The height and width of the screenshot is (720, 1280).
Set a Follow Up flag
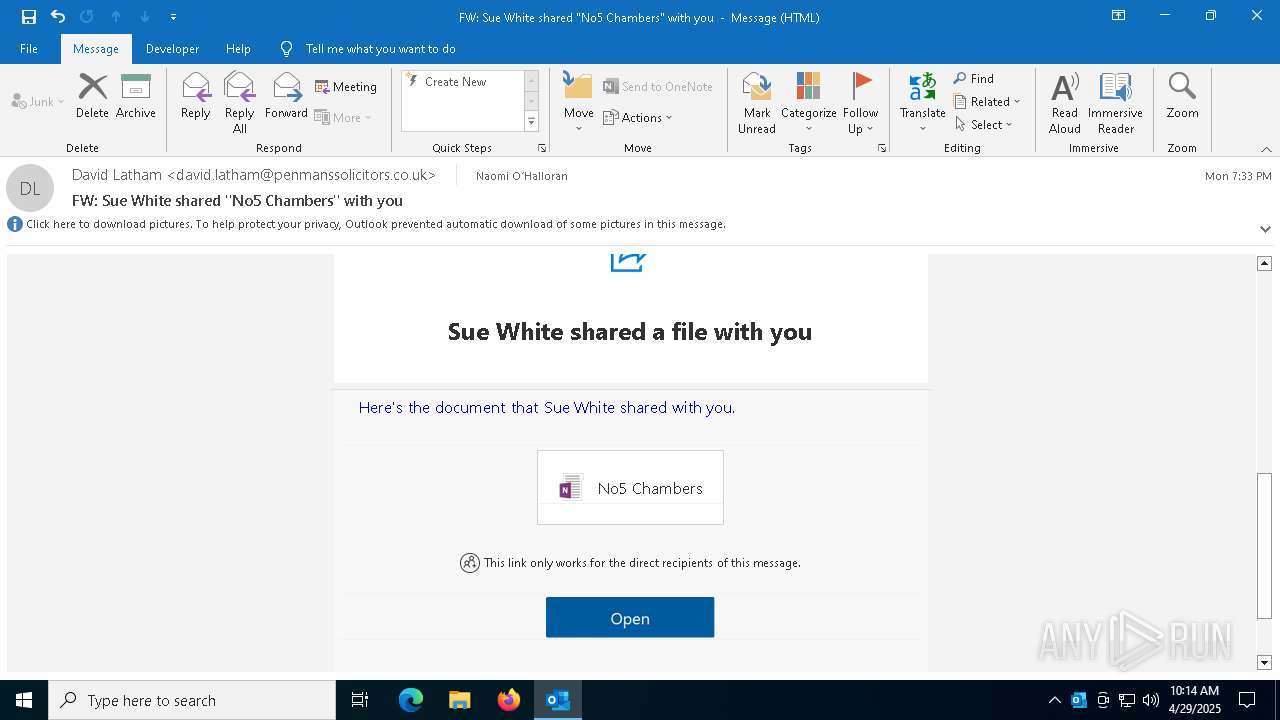(860, 103)
